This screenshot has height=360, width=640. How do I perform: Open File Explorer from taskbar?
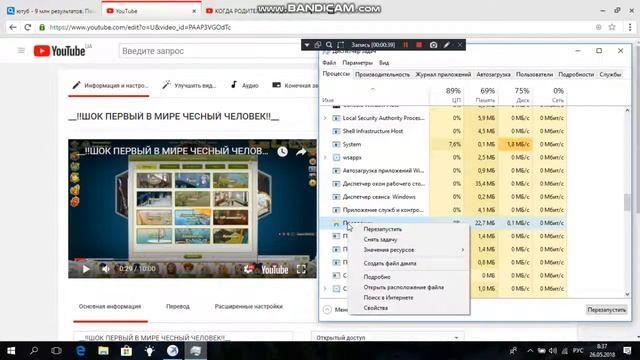pyautogui.click(x=103, y=351)
